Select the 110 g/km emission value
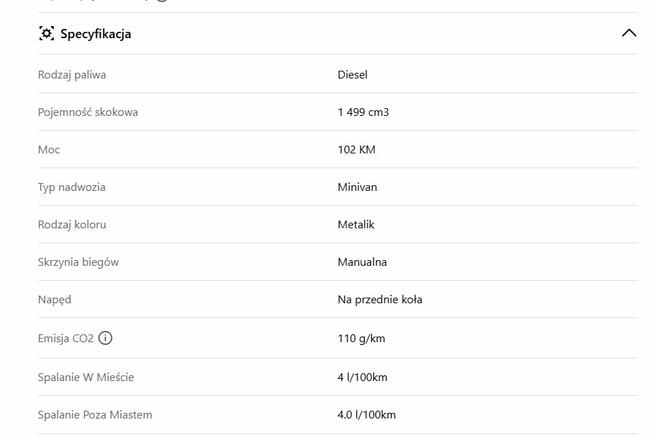The width and height of the screenshot is (654, 439). click(x=361, y=338)
